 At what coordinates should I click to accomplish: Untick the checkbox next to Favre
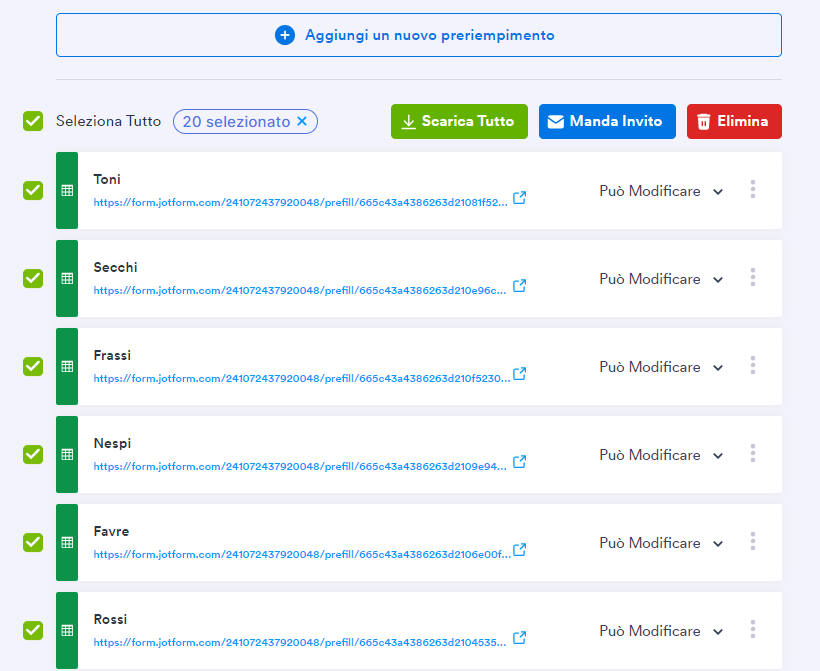33,542
